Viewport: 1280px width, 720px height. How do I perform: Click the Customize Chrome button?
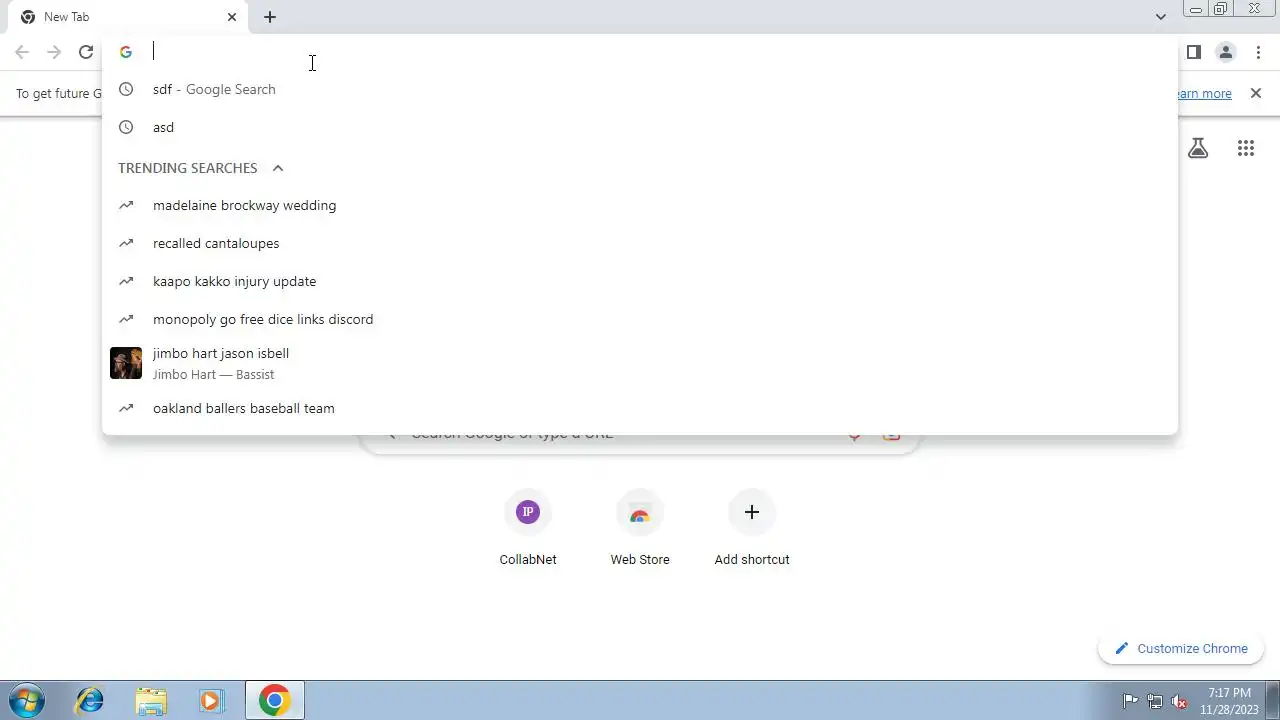click(x=1181, y=648)
